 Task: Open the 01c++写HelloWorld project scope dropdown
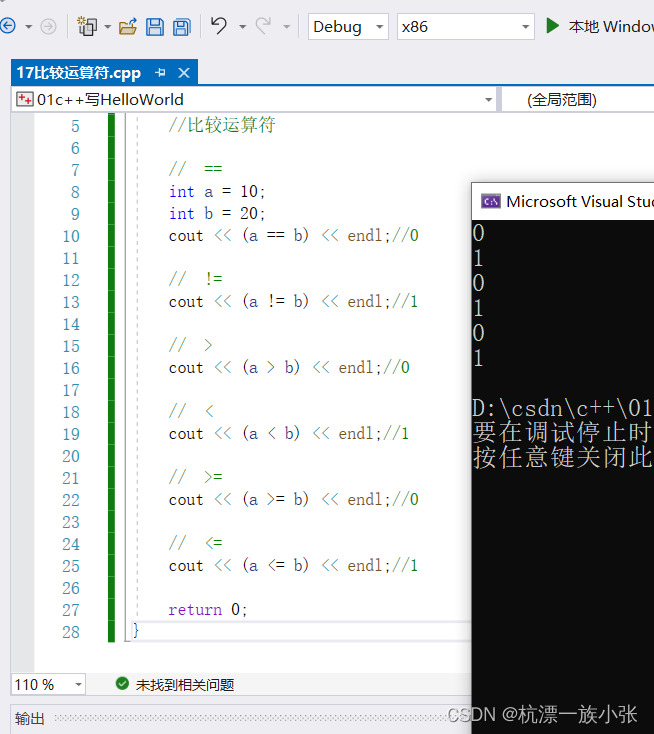(254, 100)
